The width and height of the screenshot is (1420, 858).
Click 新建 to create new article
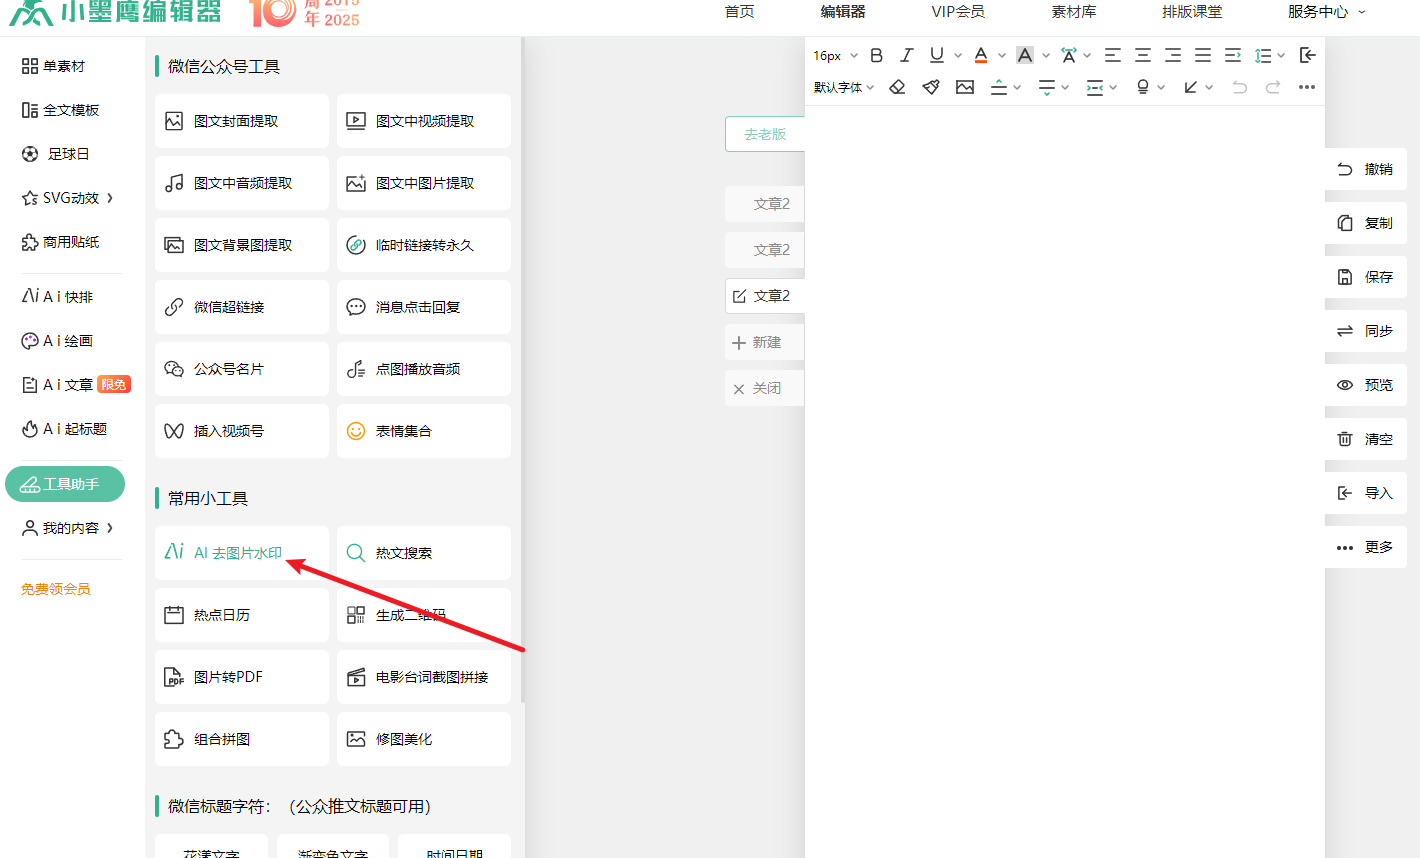[765, 342]
